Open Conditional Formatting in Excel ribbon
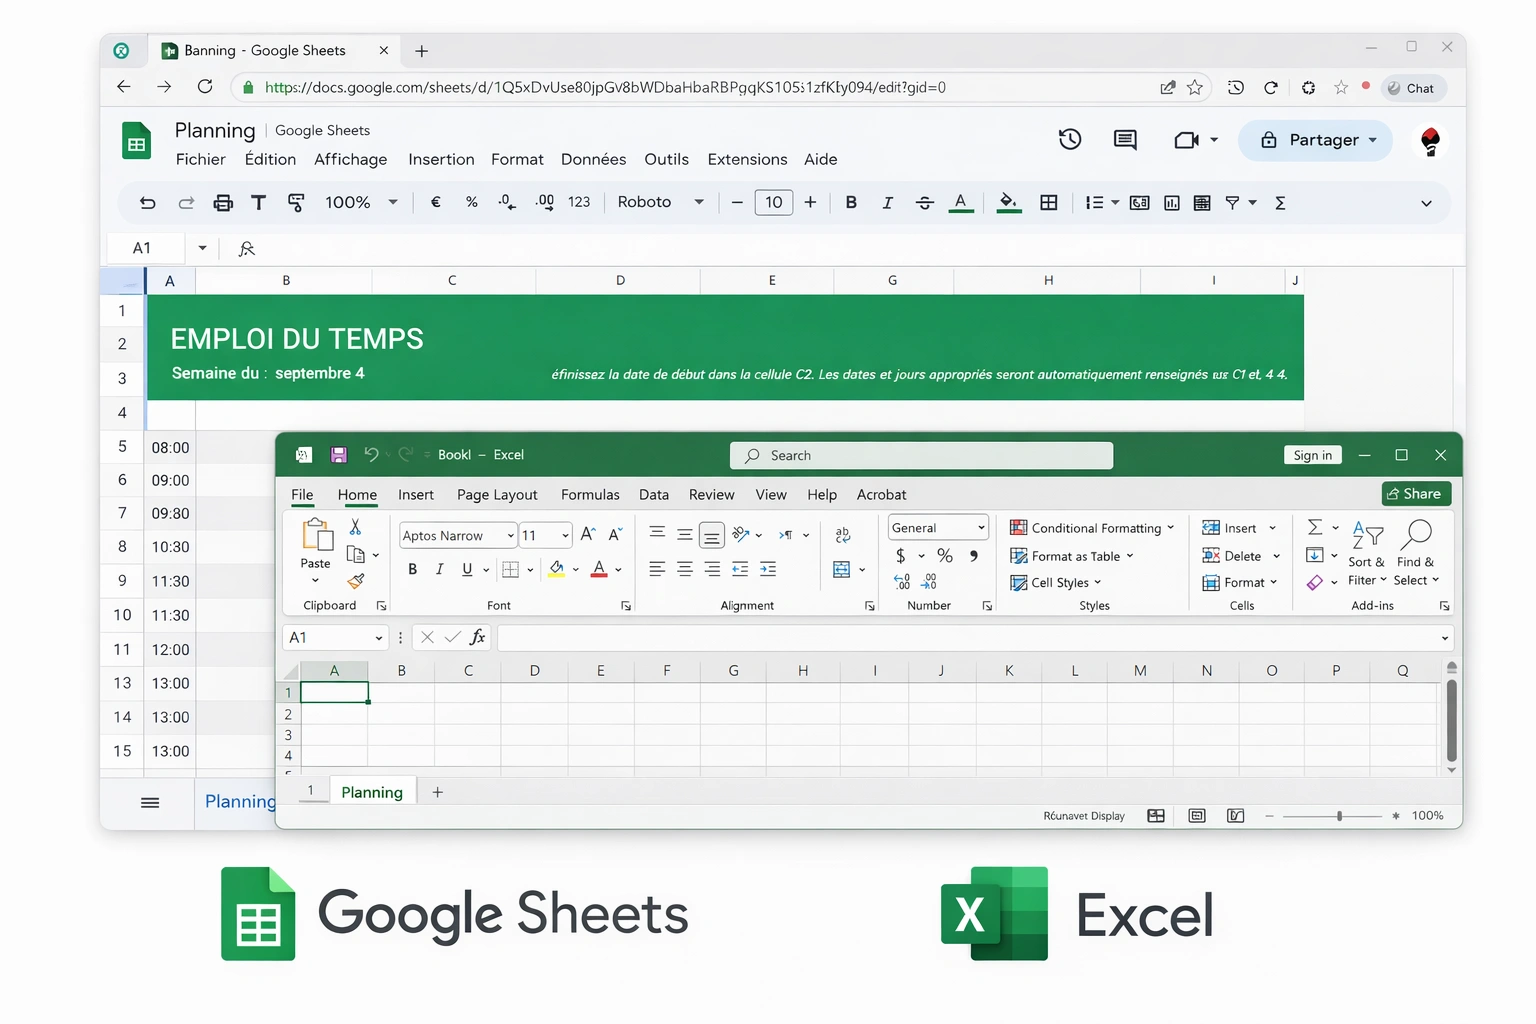Screen dimensions: 1536x1024 (1092, 527)
